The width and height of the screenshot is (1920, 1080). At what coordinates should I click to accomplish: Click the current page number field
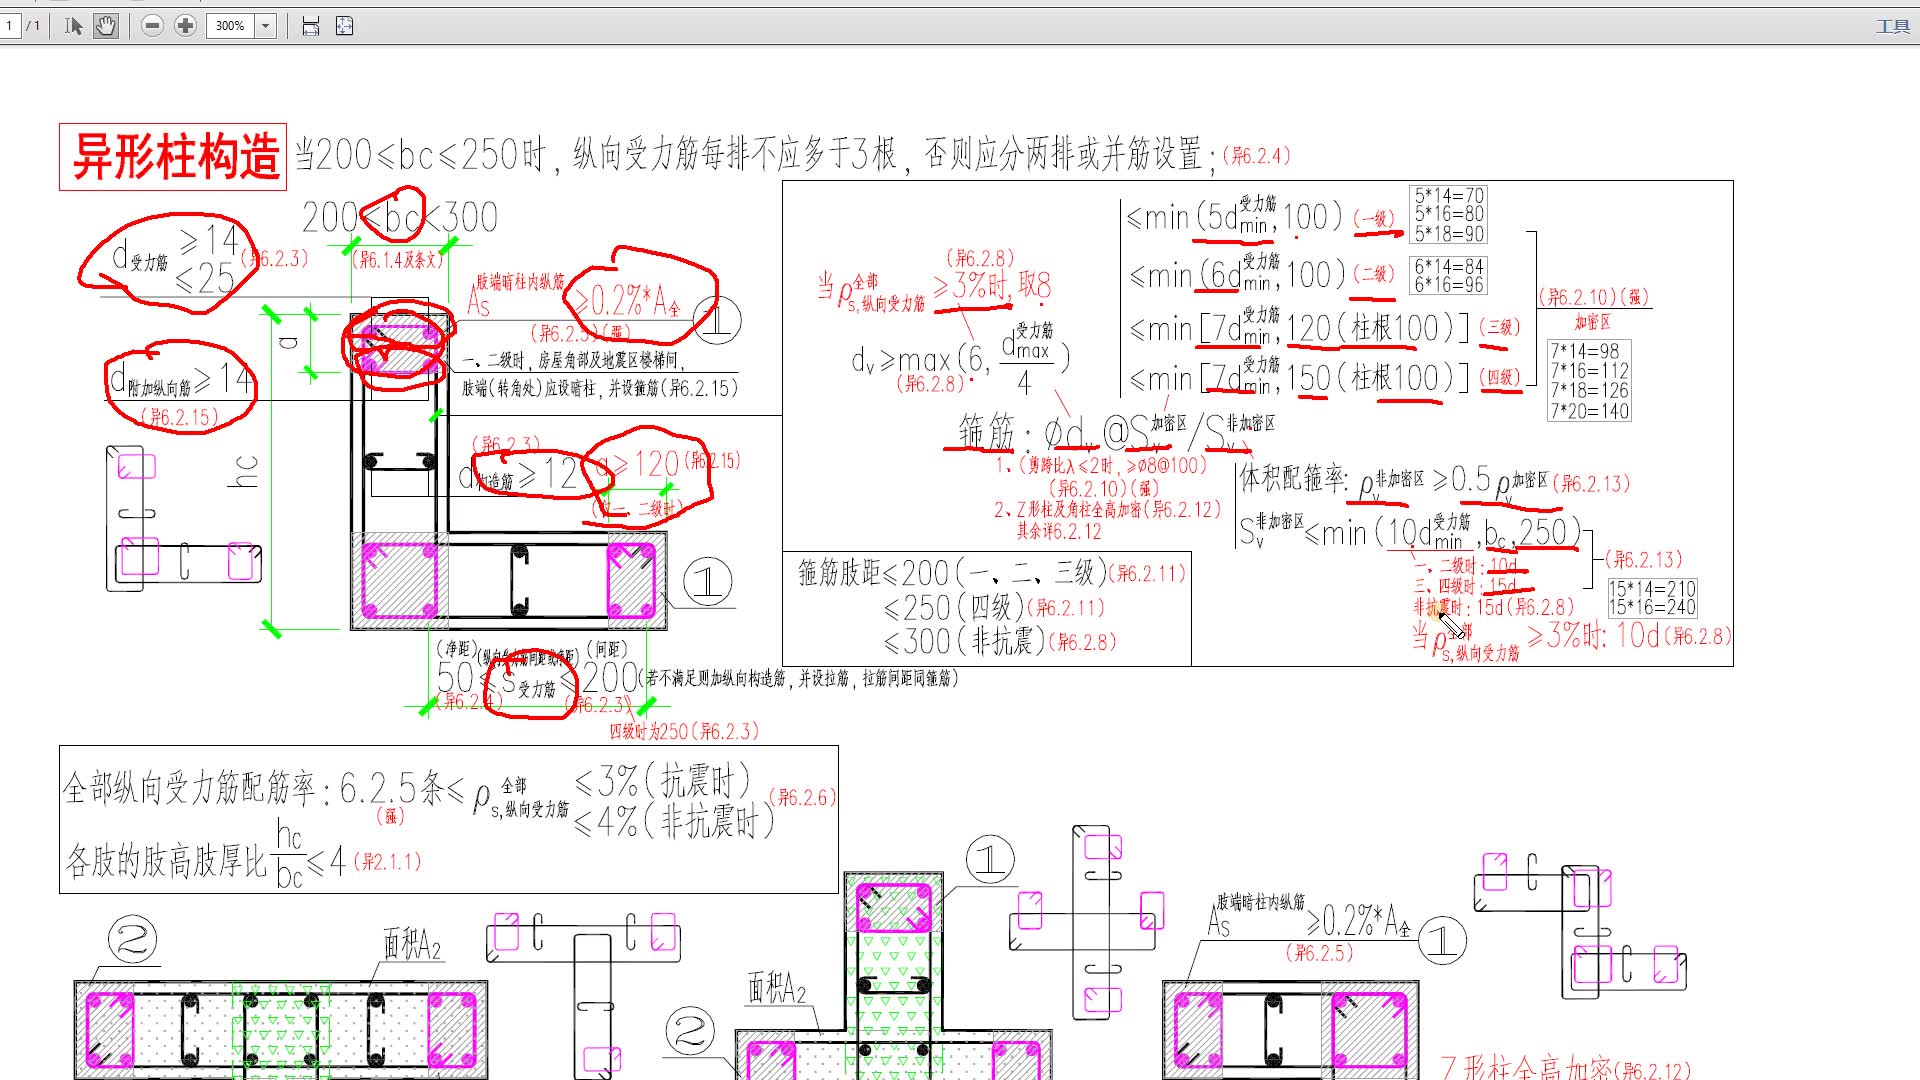[10, 26]
